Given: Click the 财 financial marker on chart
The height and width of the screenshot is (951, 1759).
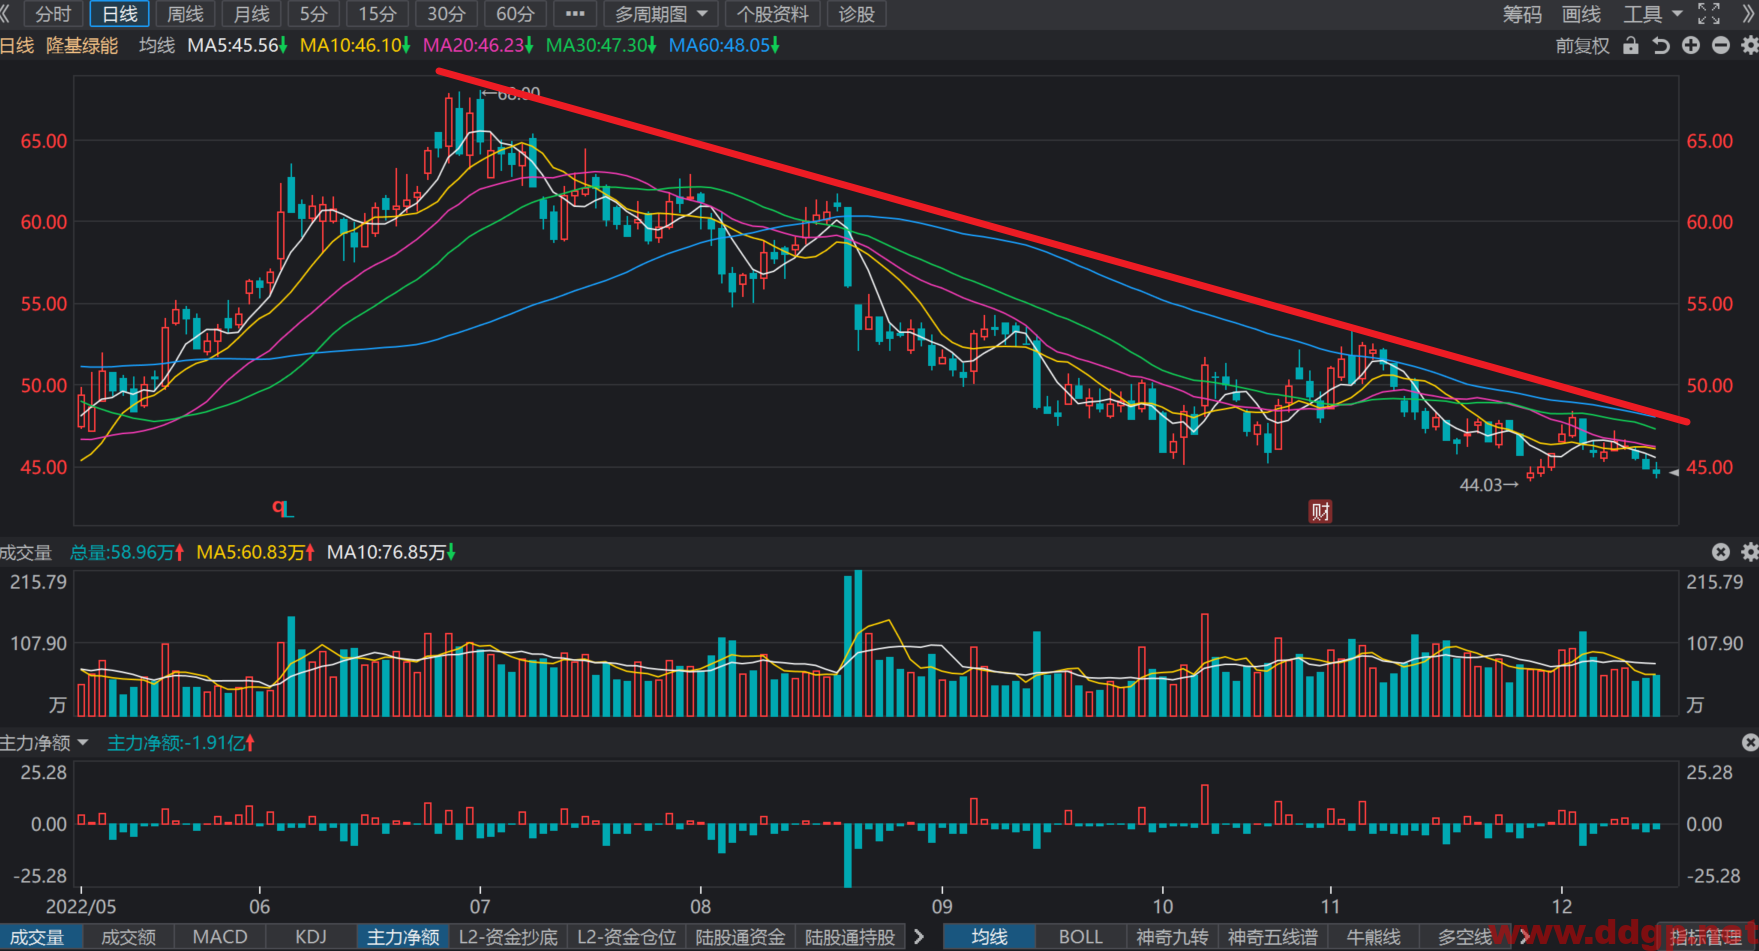Looking at the screenshot, I should tap(1320, 512).
